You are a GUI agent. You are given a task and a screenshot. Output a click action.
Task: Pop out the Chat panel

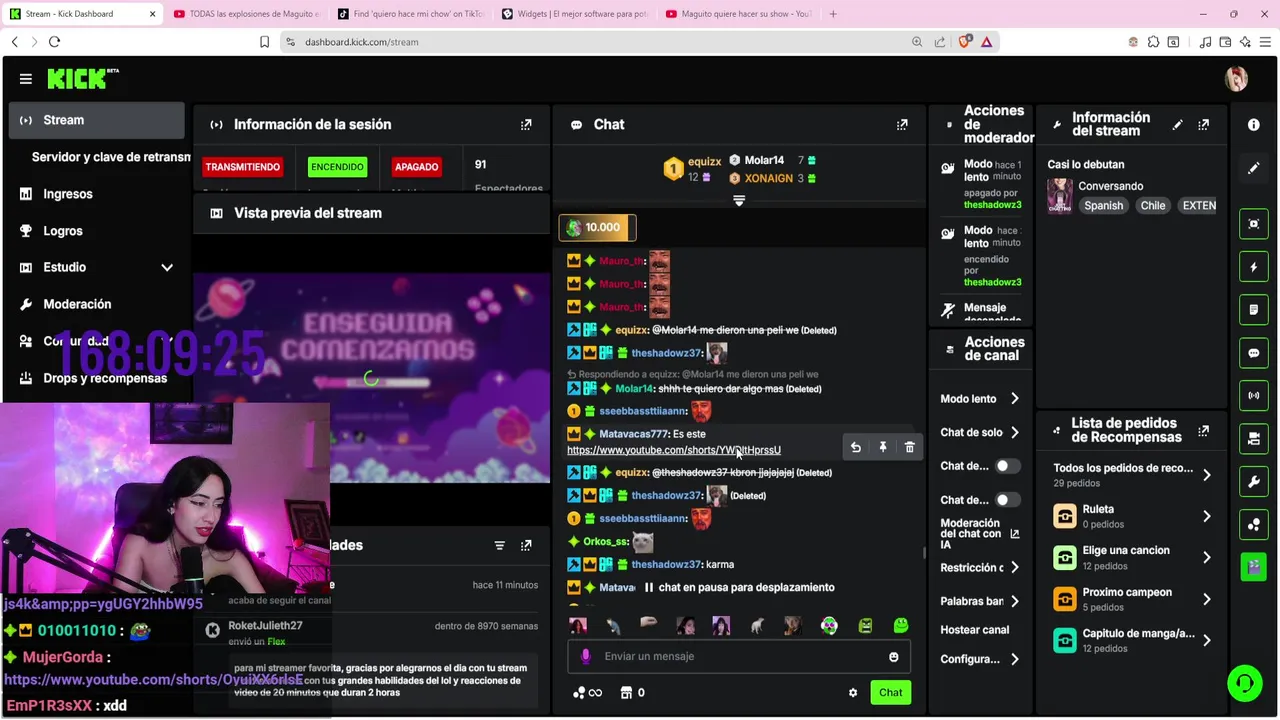point(902,125)
